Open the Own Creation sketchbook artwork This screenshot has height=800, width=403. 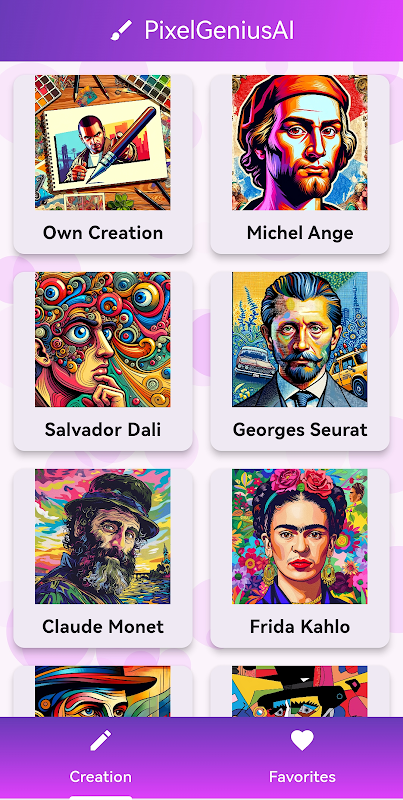click(x=103, y=142)
